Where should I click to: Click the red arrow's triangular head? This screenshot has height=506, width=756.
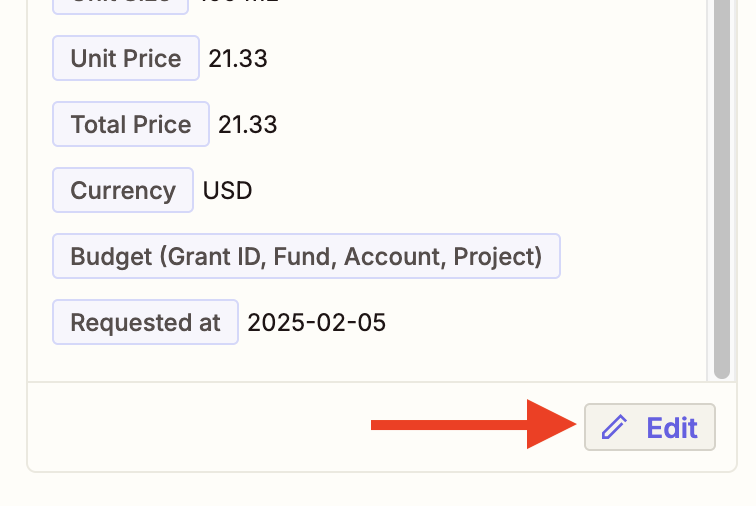click(x=552, y=426)
